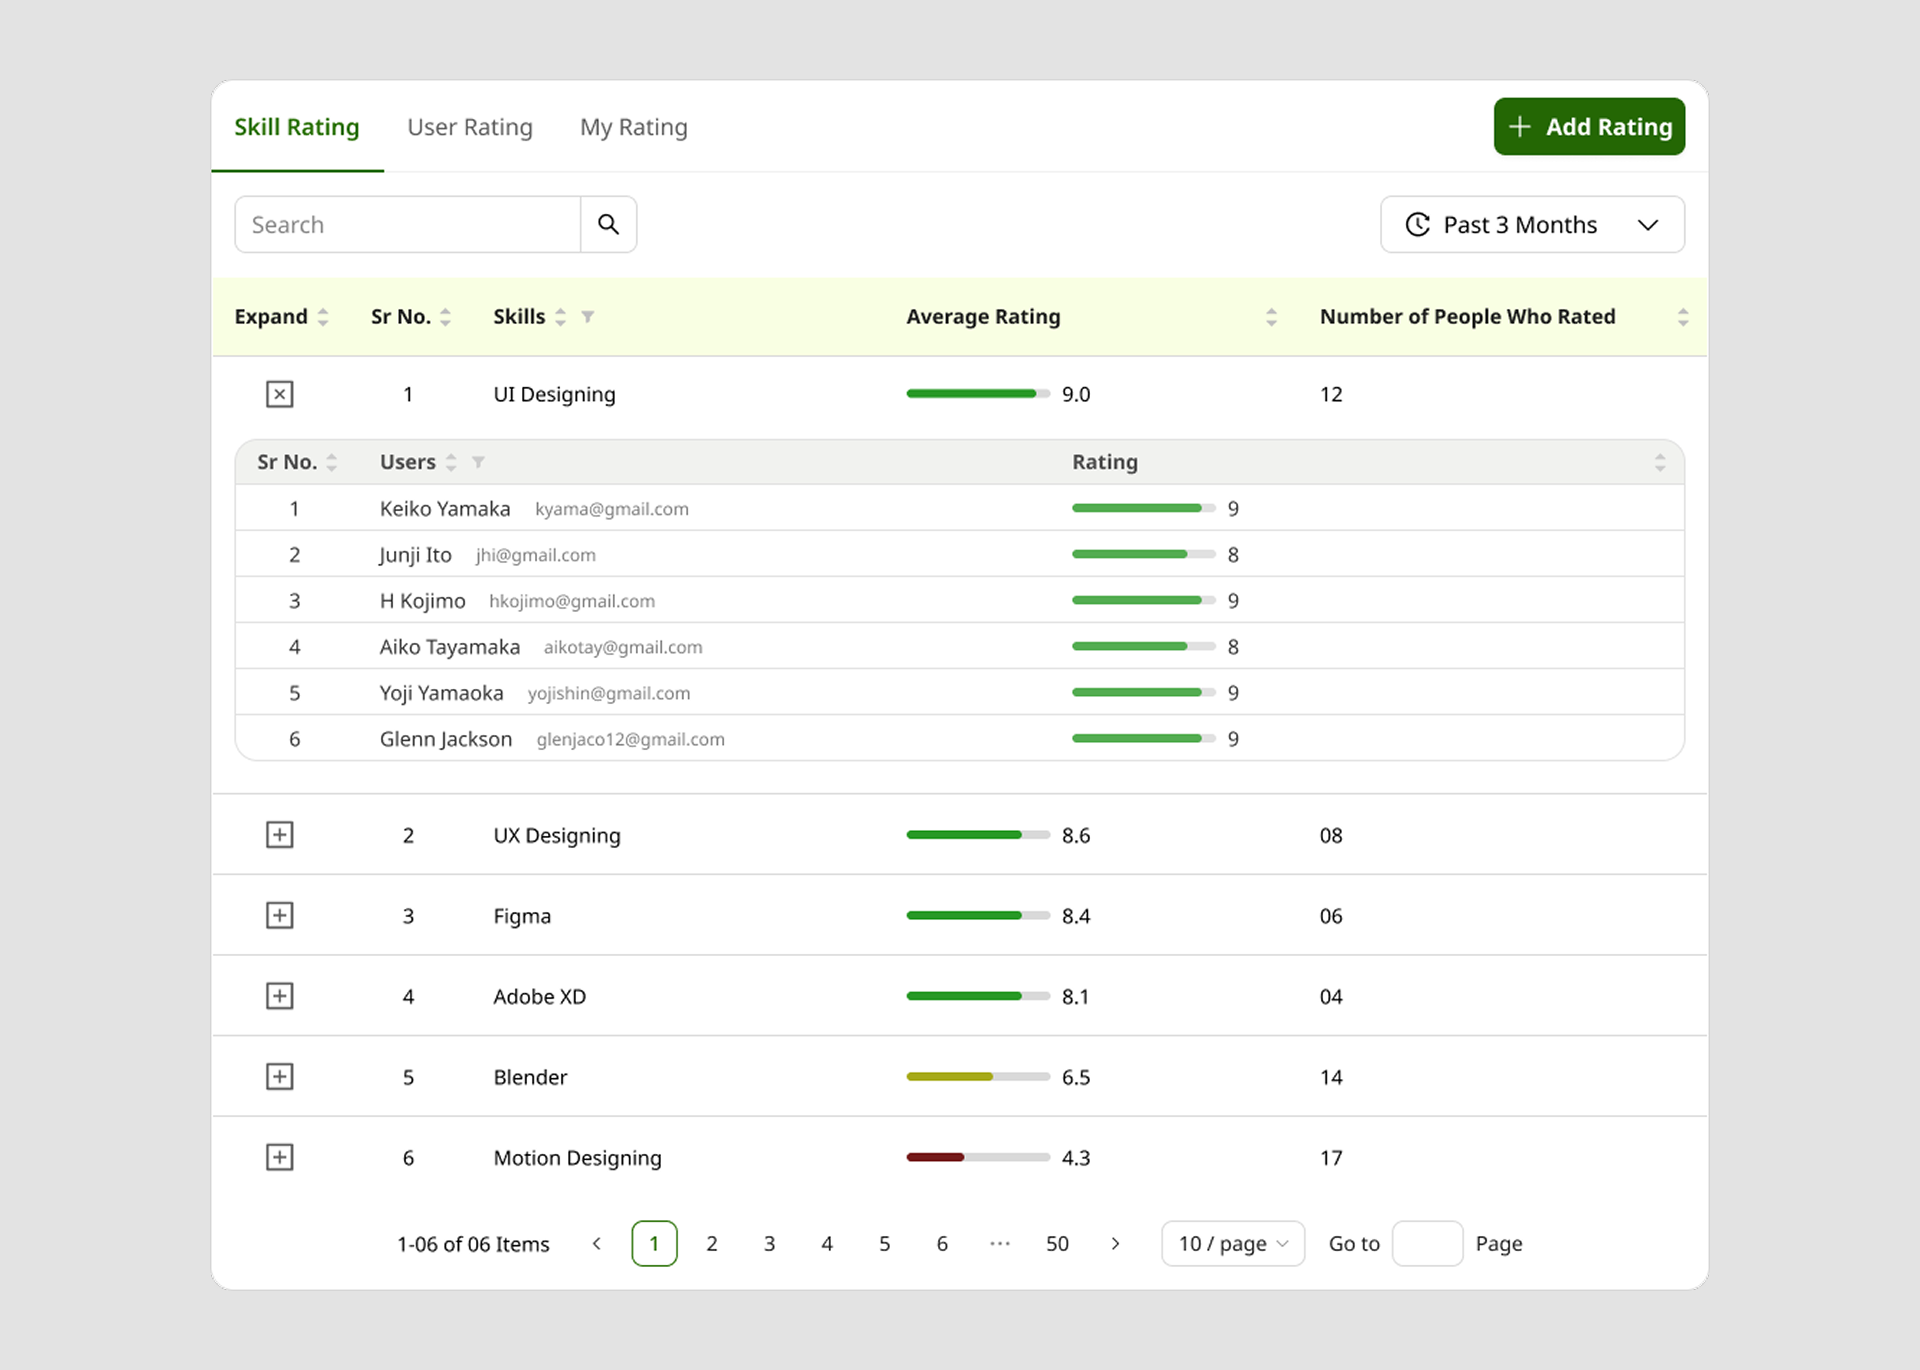Expand the Blender row
1920x1370 pixels.
(280, 1077)
